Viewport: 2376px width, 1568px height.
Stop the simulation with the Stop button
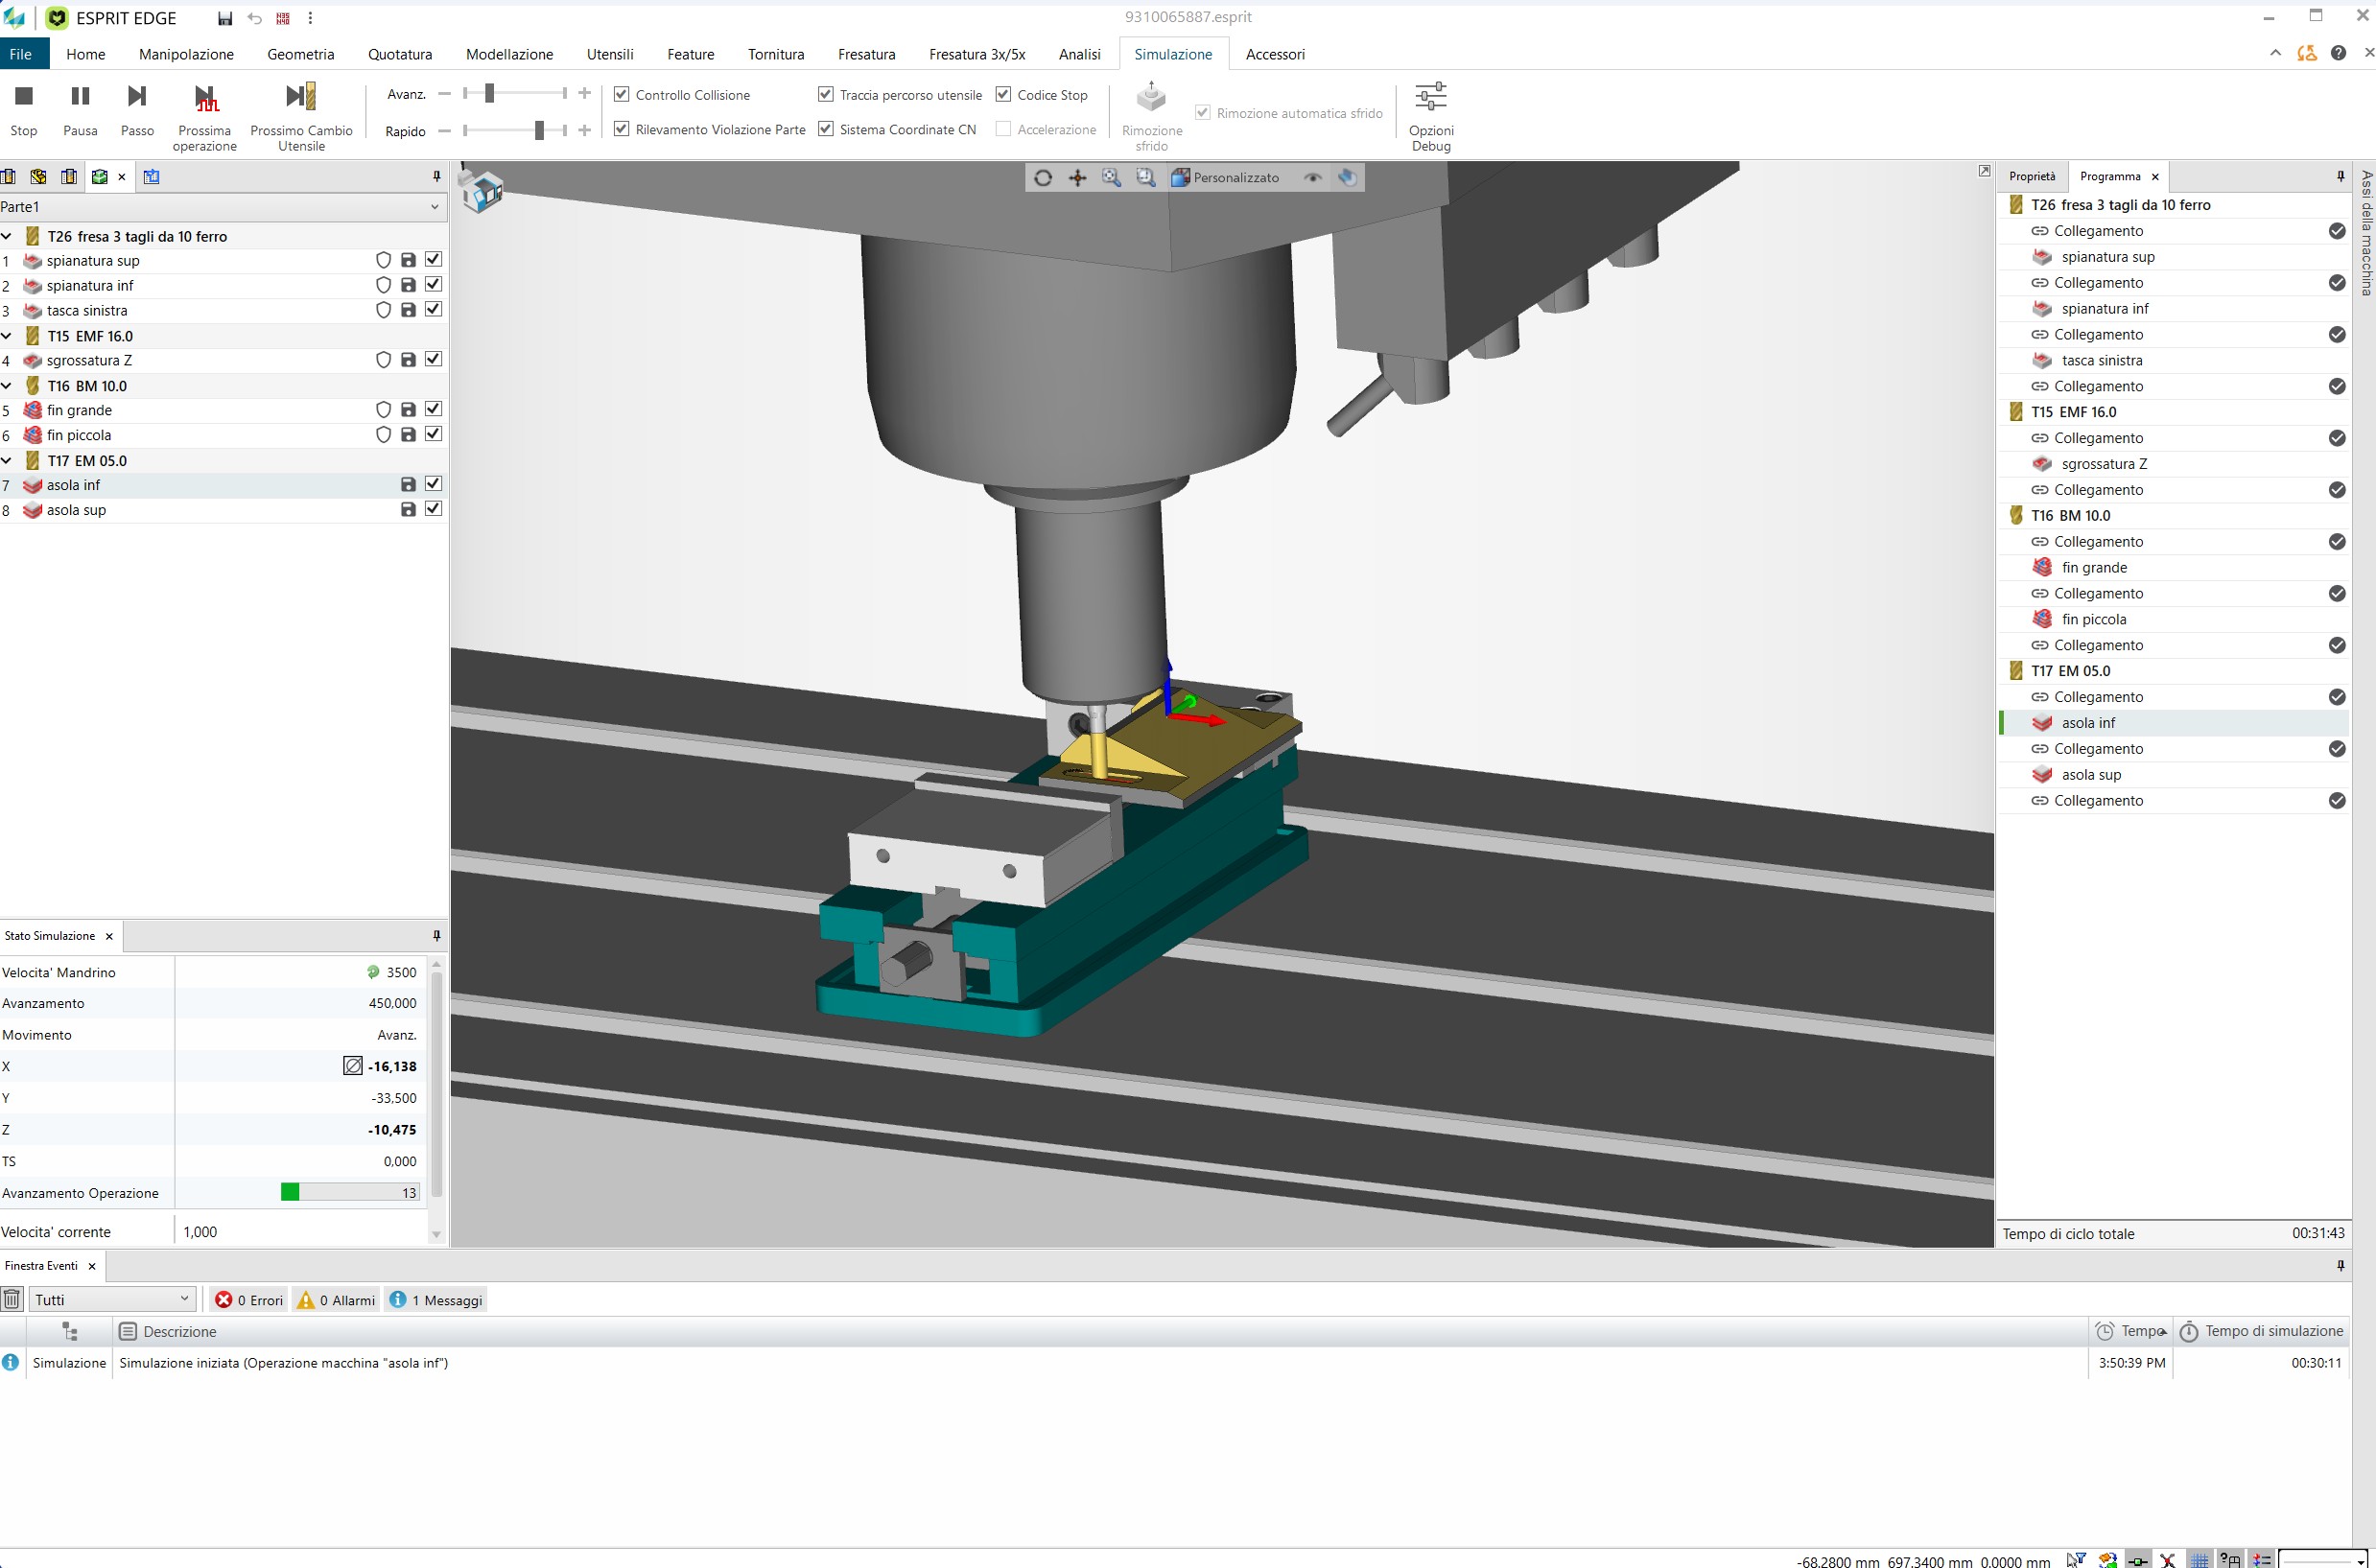click(24, 109)
